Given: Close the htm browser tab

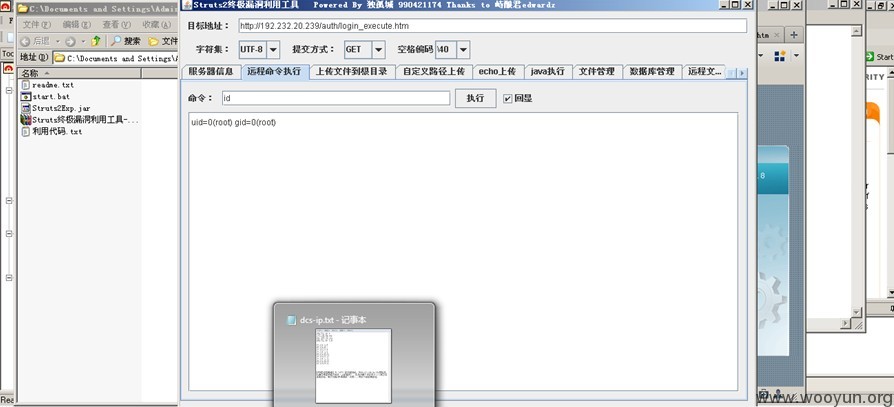Looking at the screenshot, I should tap(777, 35).
